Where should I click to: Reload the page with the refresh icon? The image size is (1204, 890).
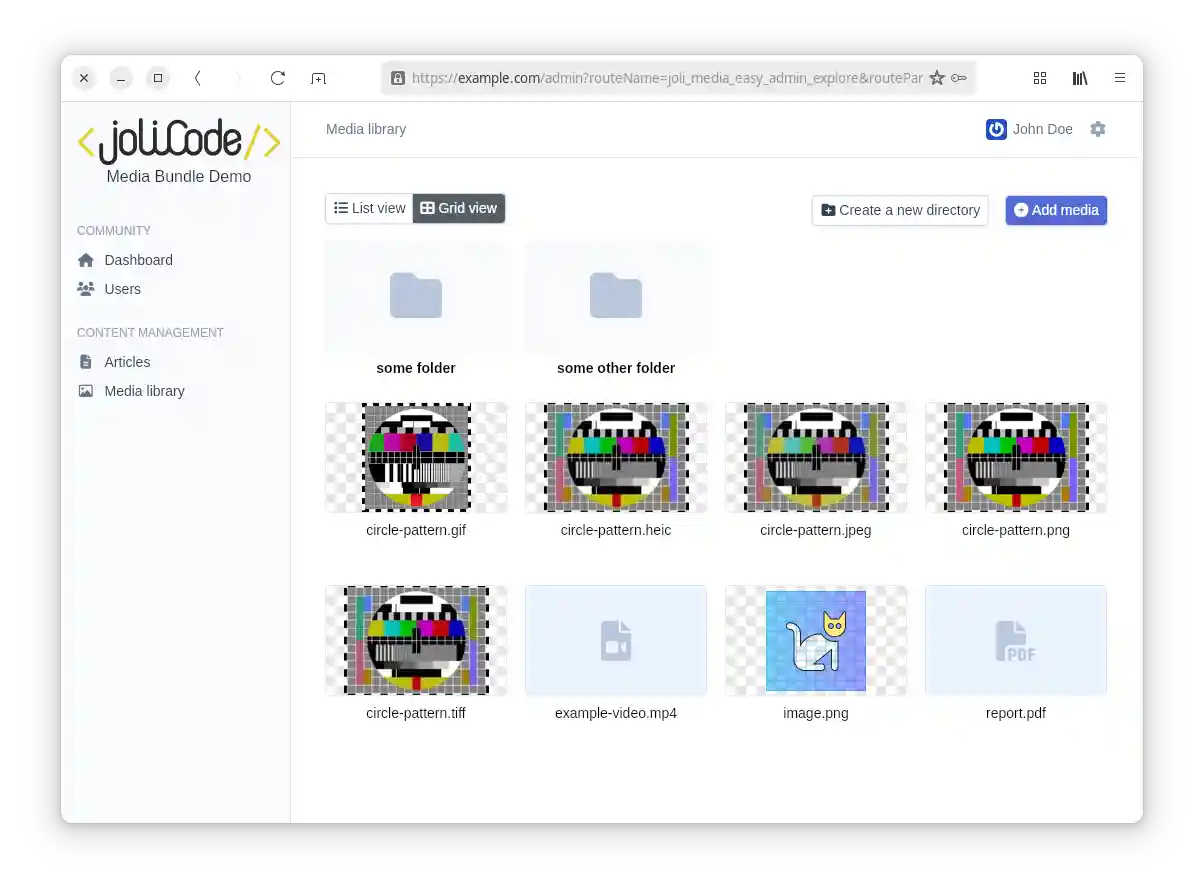tap(278, 78)
